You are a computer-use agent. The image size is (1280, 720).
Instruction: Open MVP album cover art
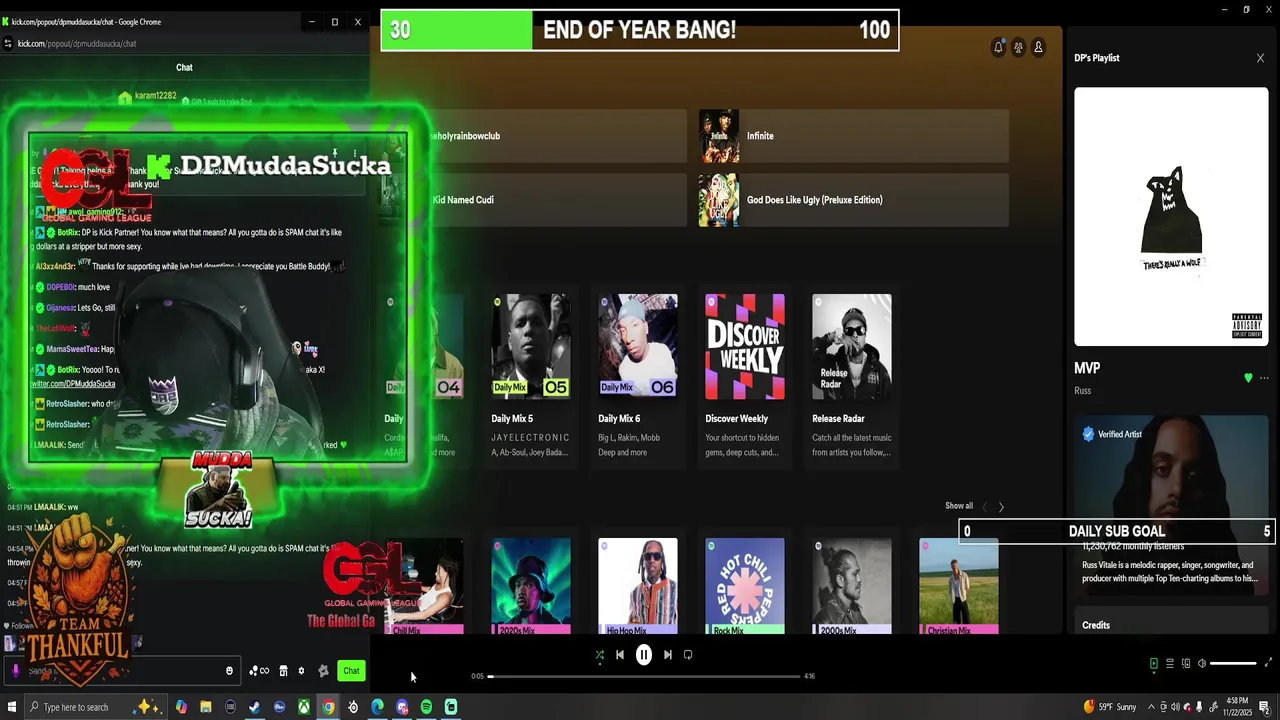1171,216
